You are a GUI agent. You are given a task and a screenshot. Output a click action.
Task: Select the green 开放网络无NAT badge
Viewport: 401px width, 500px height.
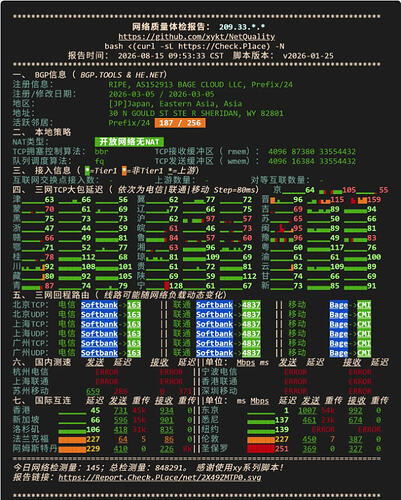pos(129,142)
